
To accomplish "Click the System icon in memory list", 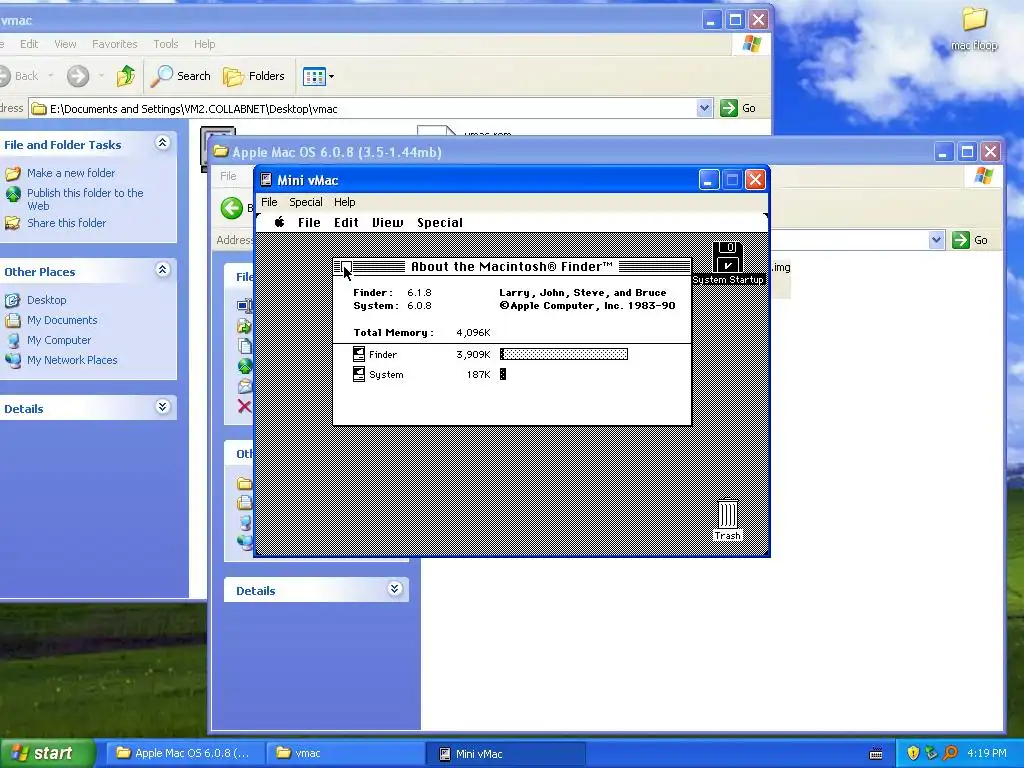I will [x=359, y=374].
